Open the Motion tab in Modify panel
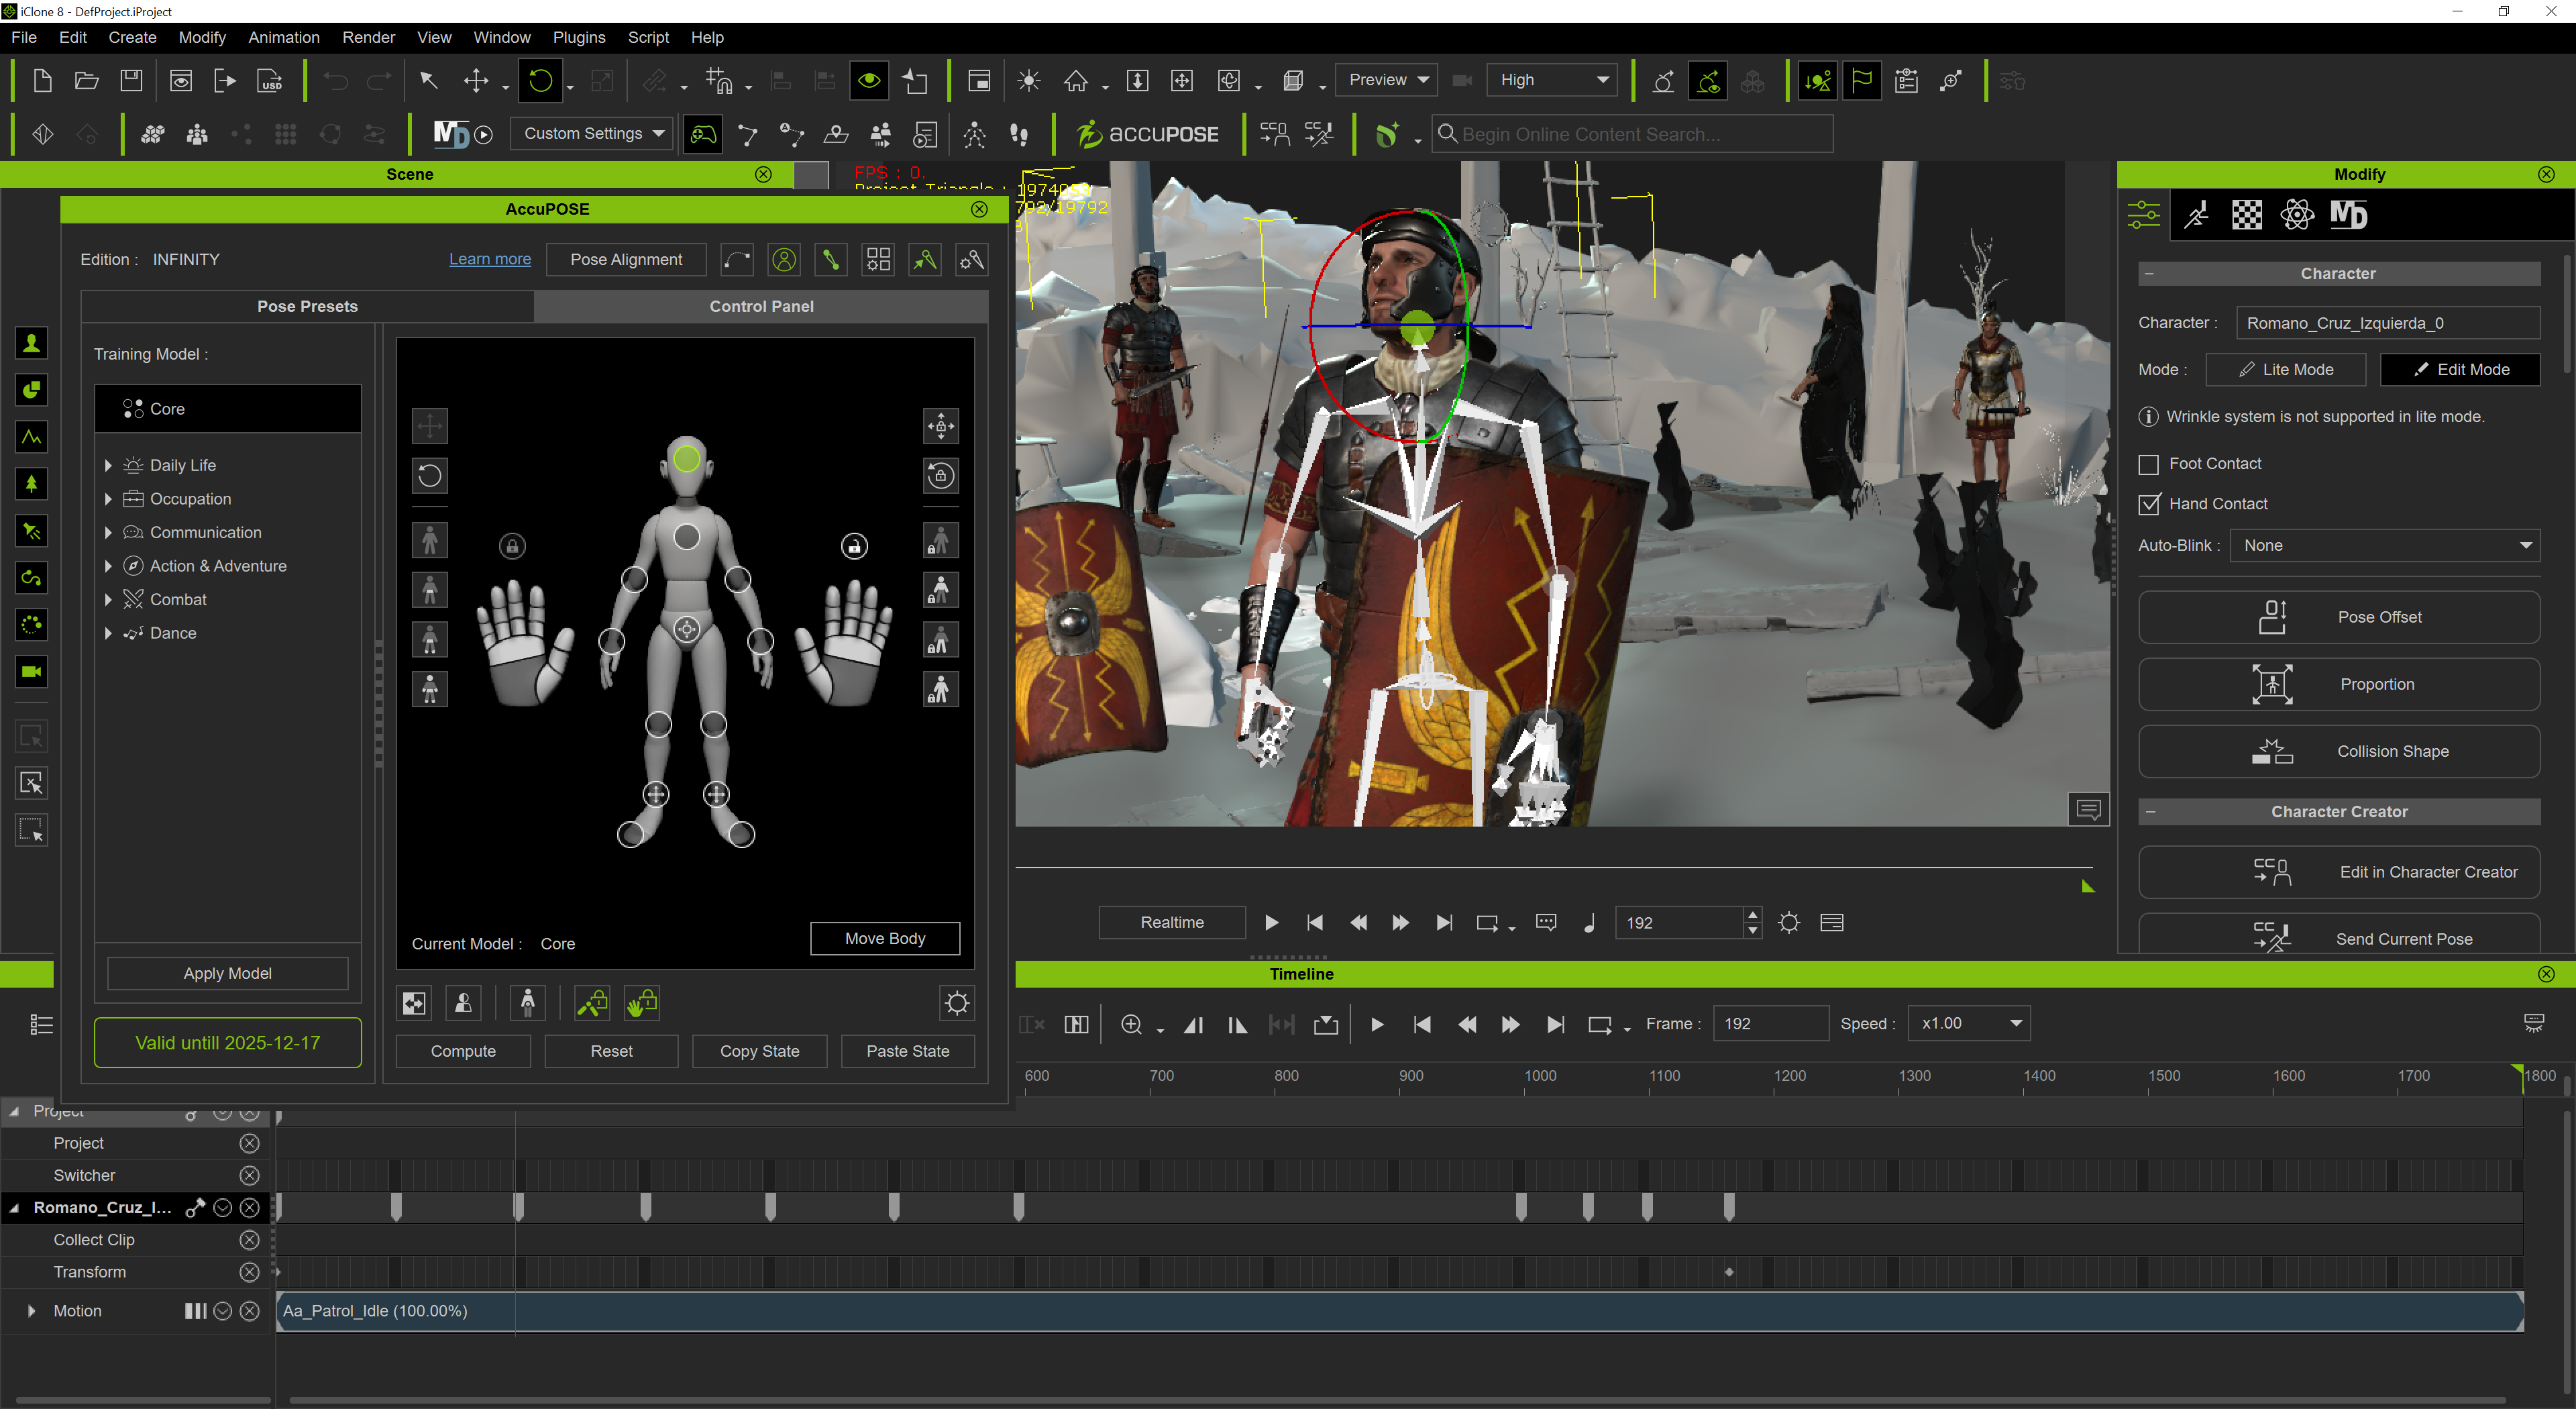Image resolution: width=2576 pixels, height=1409 pixels. click(x=2196, y=214)
